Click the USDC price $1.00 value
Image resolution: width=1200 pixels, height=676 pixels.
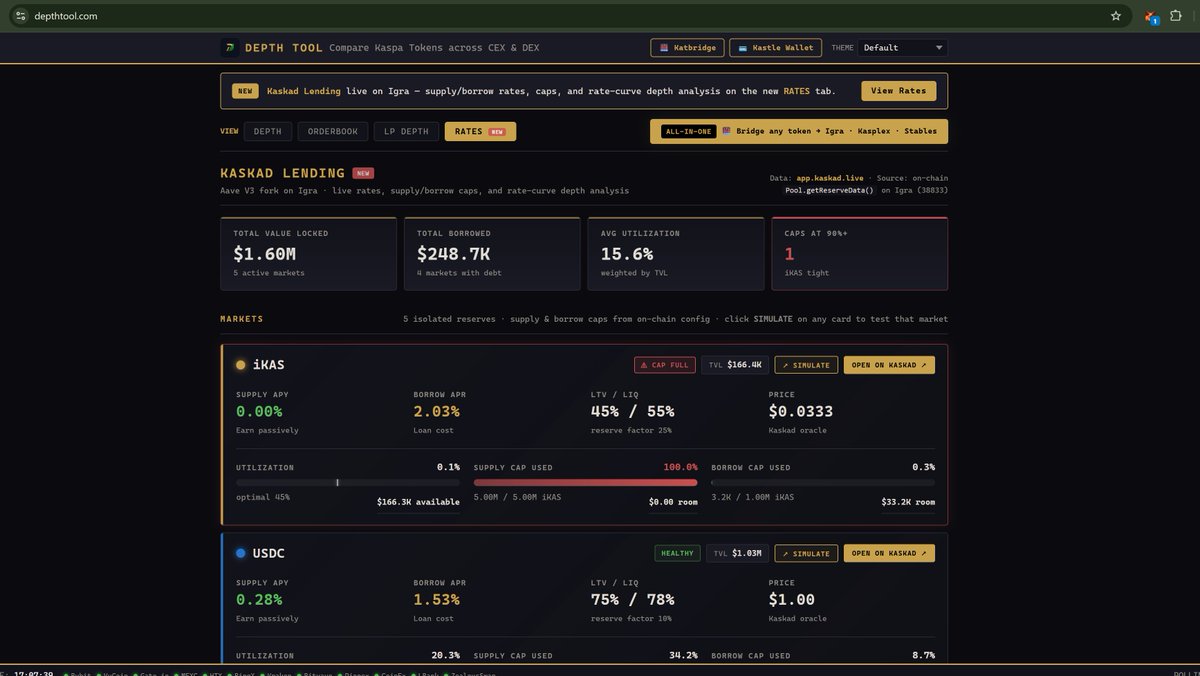(792, 599)
